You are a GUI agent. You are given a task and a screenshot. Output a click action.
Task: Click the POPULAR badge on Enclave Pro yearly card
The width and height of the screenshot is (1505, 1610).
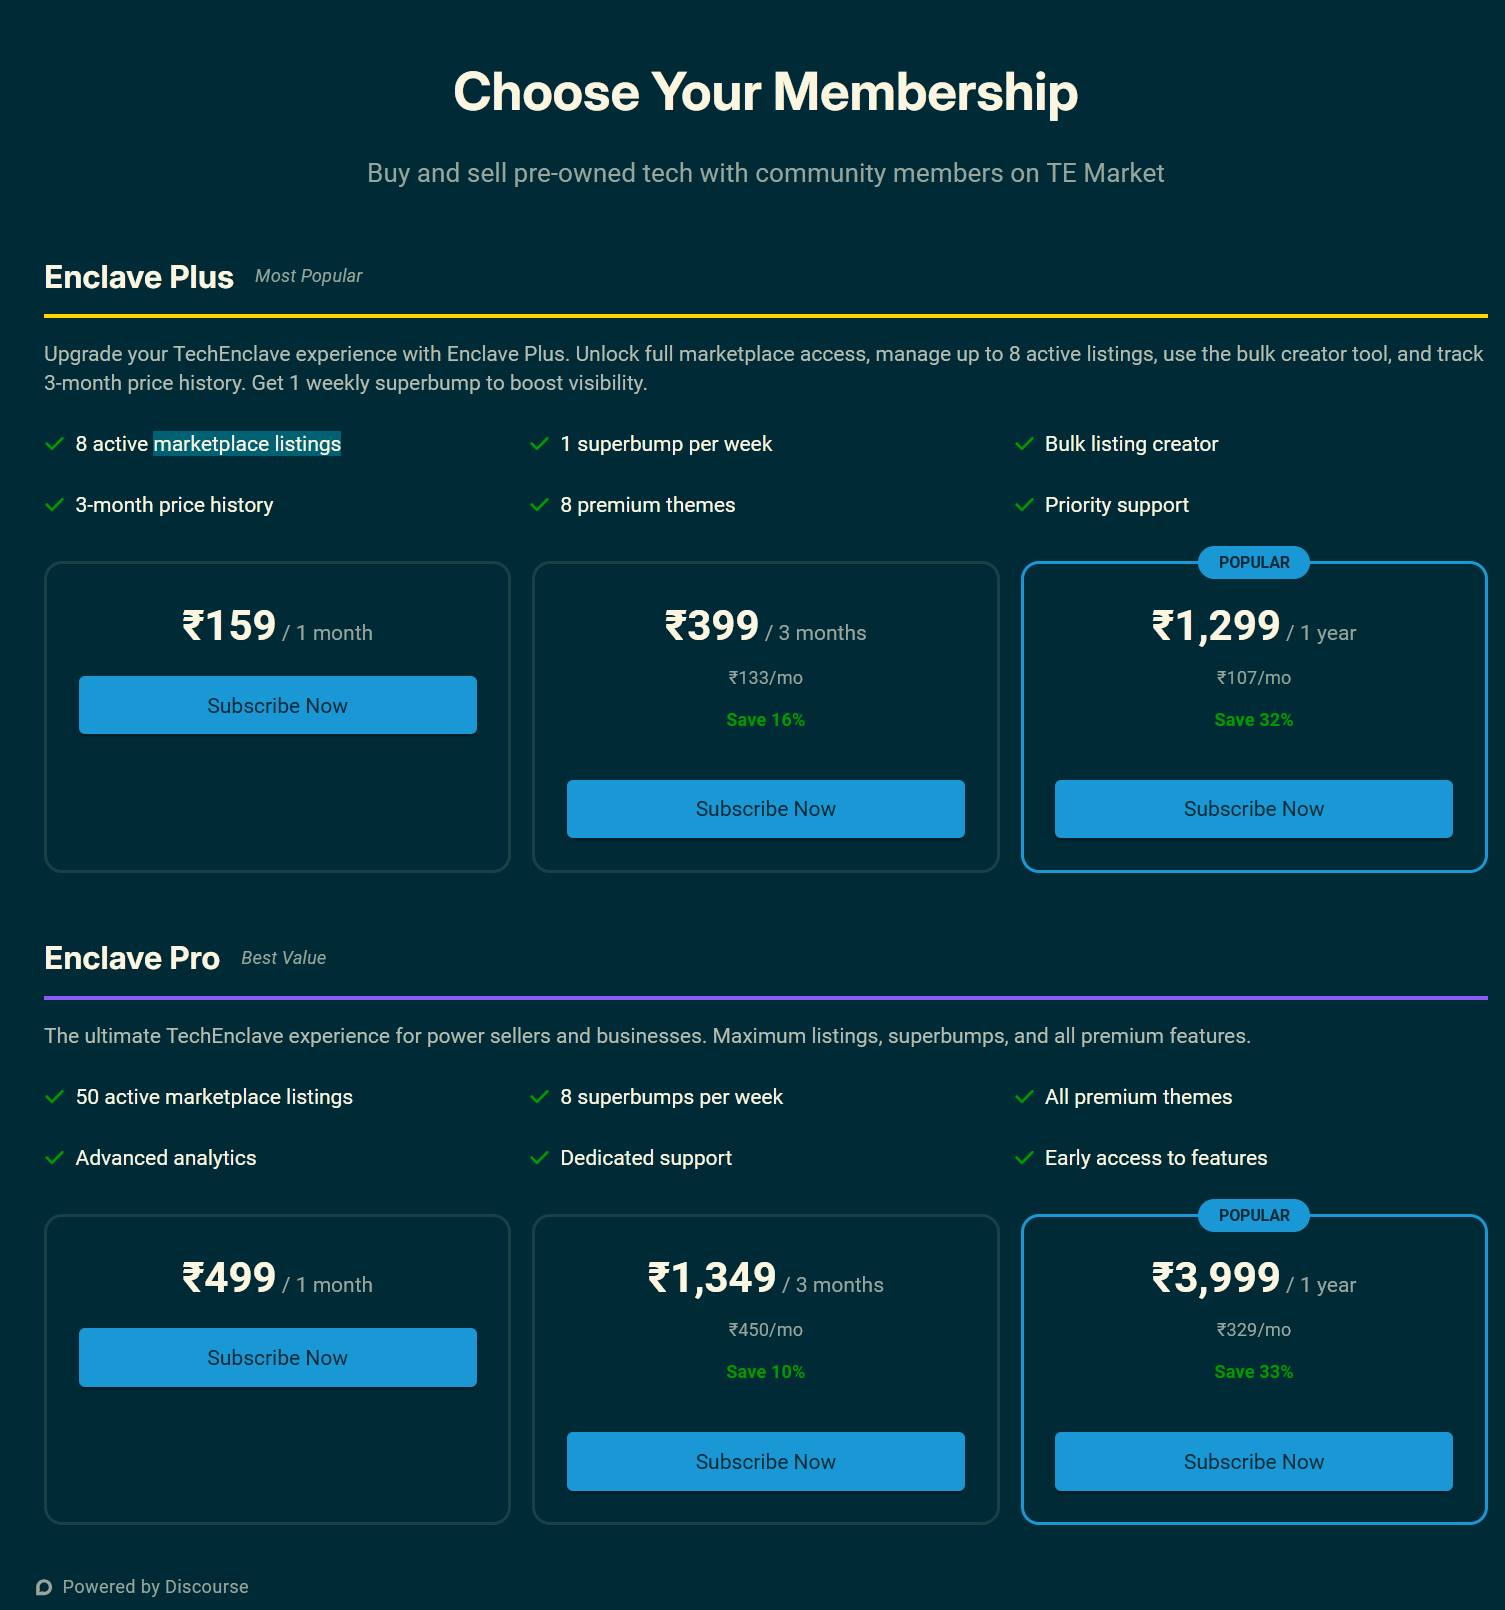(x=1254, y=1215)
